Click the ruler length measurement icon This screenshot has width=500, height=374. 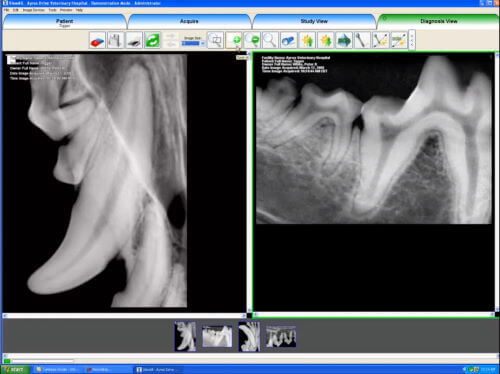[399, 40]
